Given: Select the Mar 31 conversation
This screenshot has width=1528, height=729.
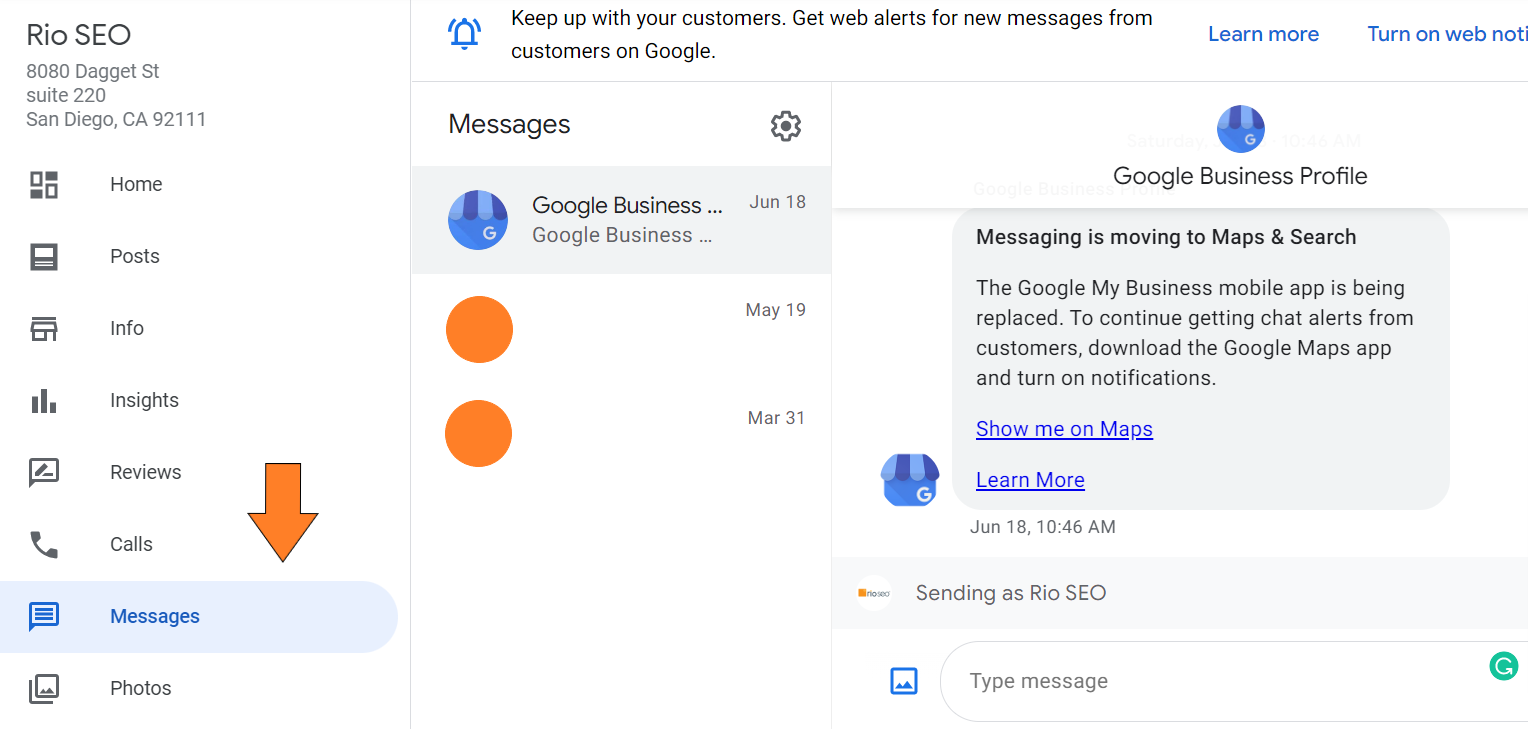Looking at the screenshot, I should (x=620, y=433).
